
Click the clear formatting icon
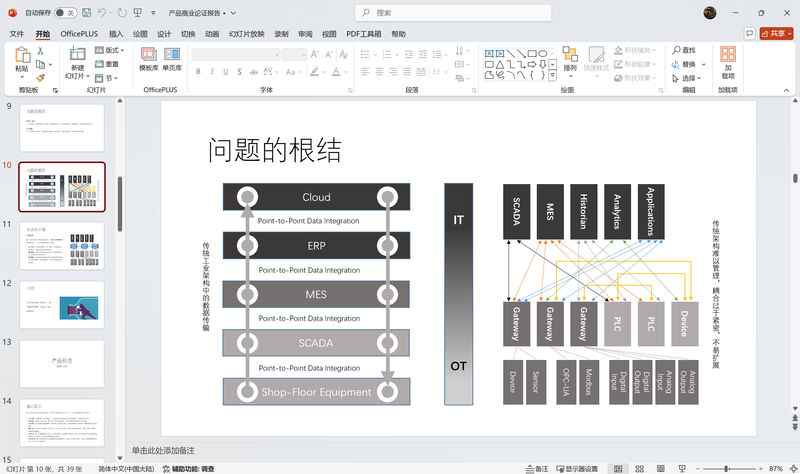[344, 54]
